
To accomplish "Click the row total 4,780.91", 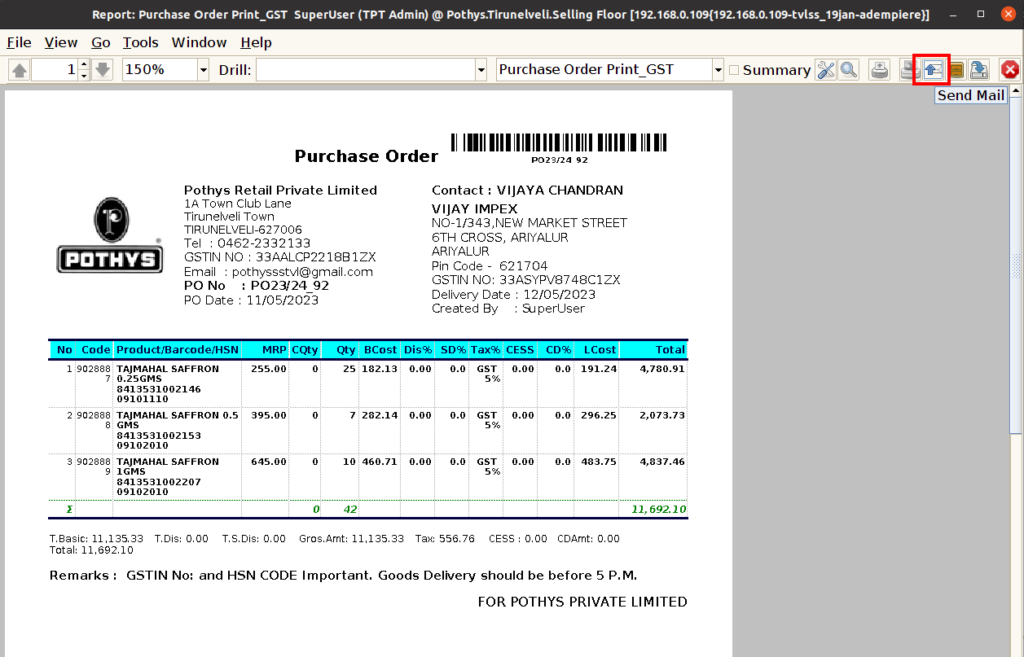I will click(662, 369).
